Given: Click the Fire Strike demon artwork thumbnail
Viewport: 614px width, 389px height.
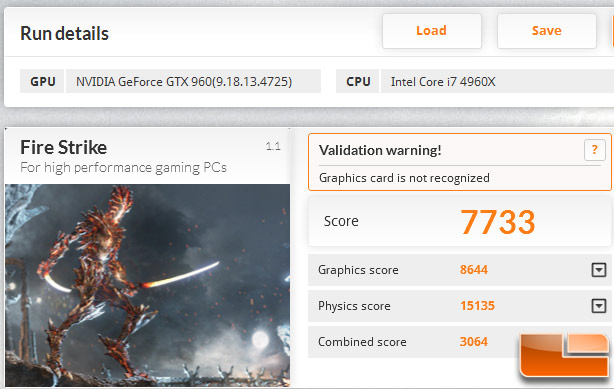Looking at the screenshot, I should [148, 285].
